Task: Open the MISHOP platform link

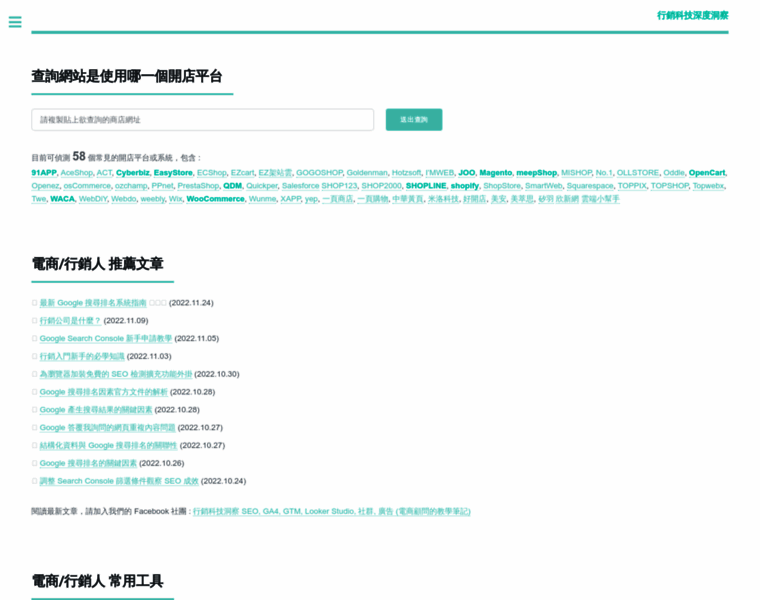Action: tap(576, 173)
